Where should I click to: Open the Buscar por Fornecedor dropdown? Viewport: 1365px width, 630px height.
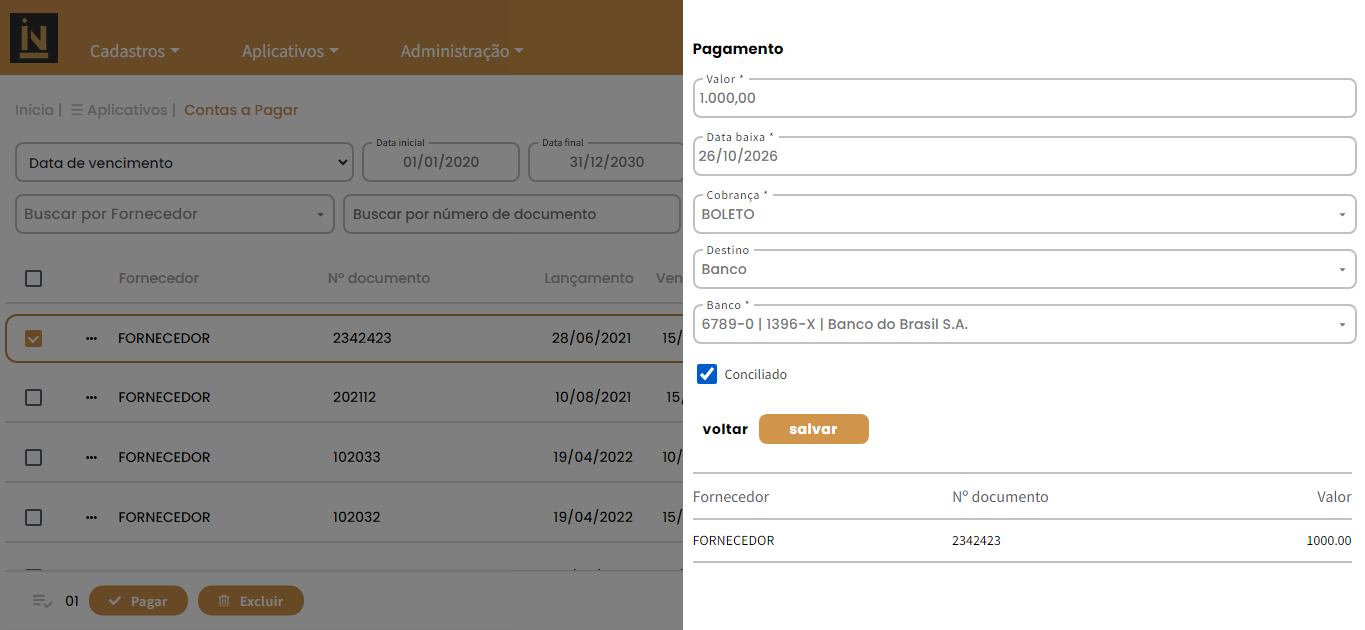coord(175,214)
